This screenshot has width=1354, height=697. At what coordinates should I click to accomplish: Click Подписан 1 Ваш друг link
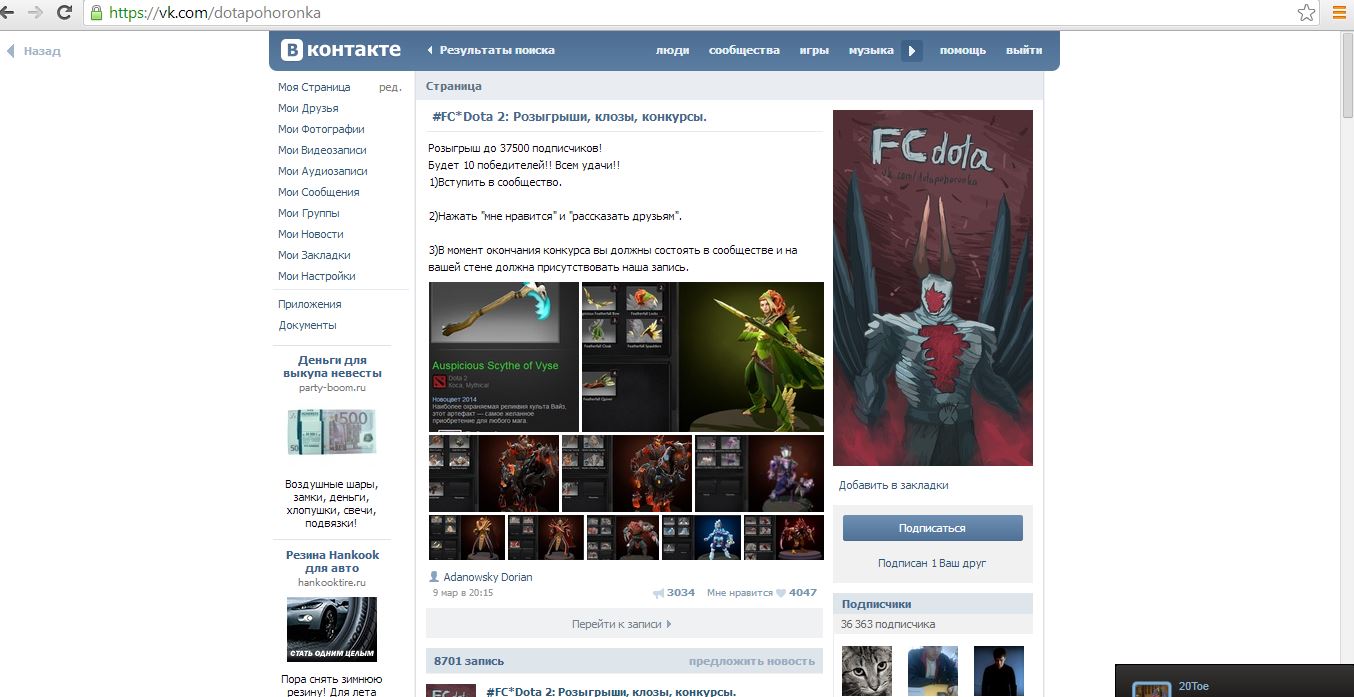pyautogui.click(x=932, y=563)
